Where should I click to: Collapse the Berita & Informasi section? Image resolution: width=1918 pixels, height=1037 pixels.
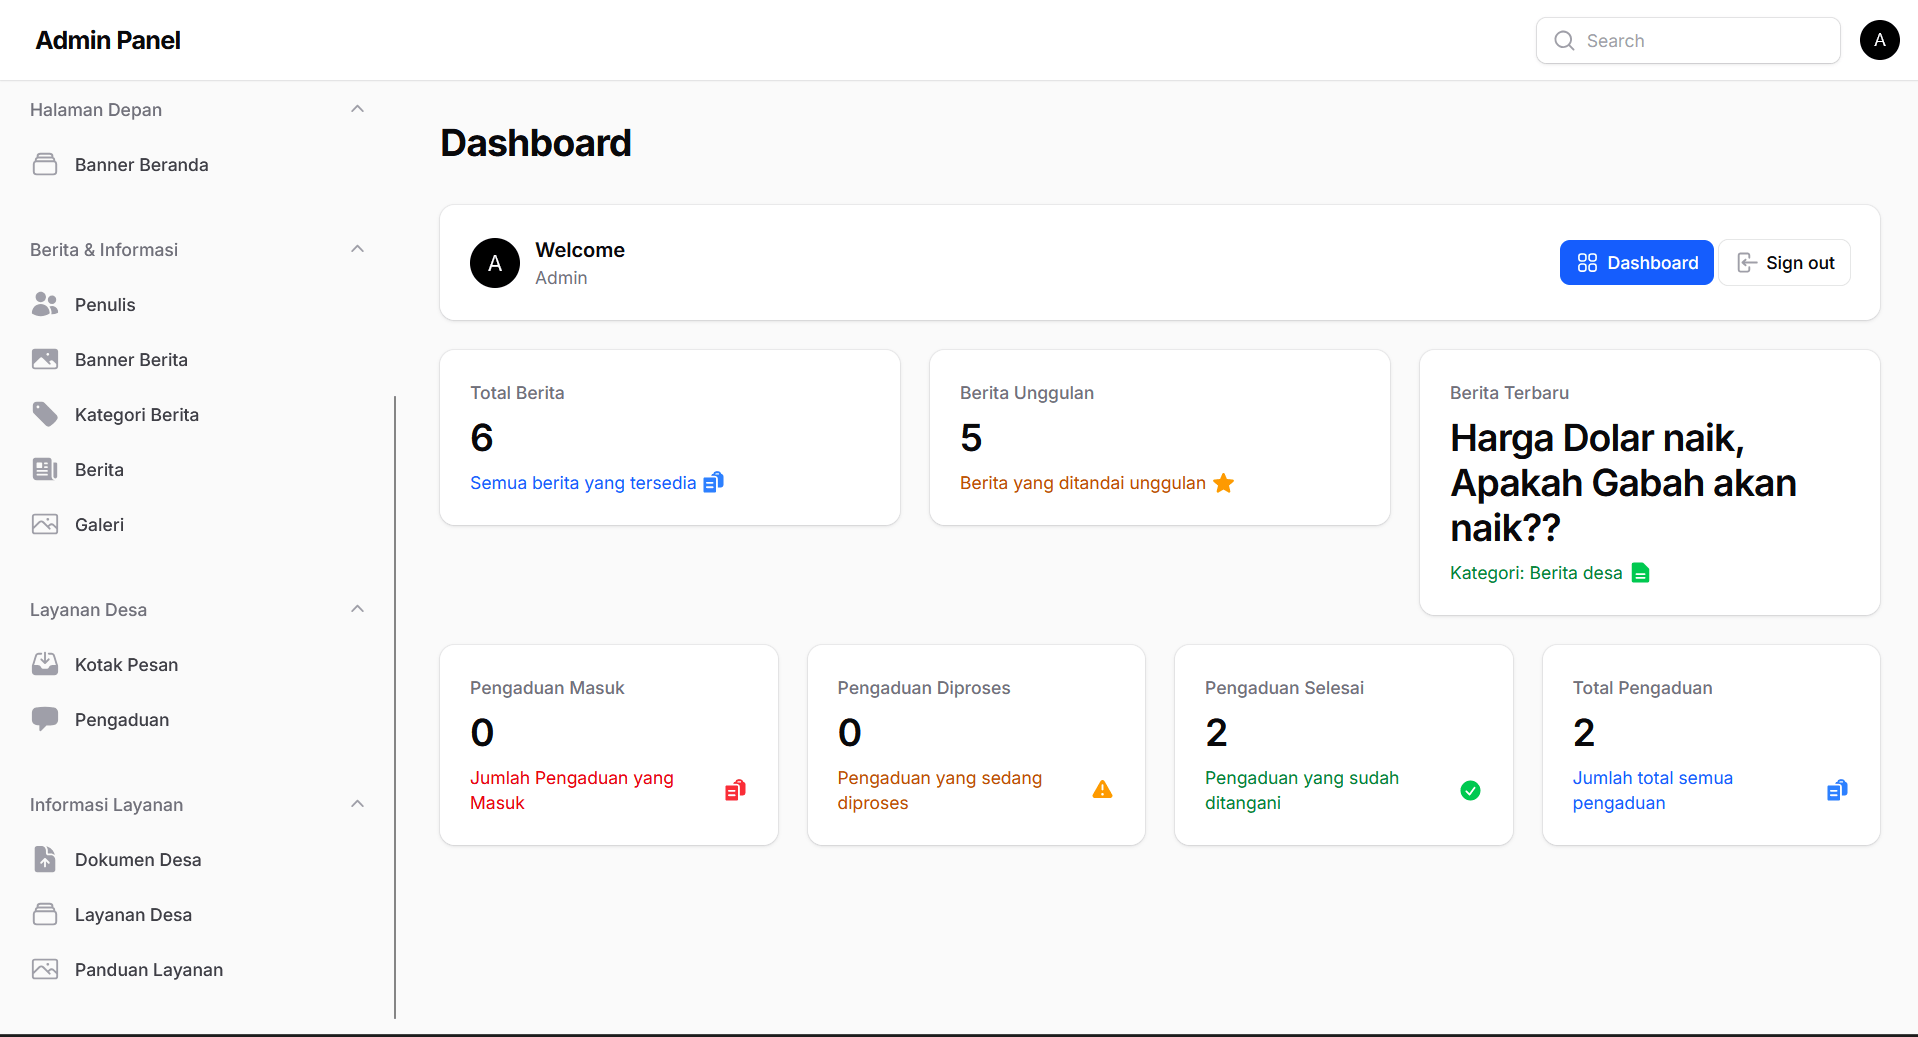pyautogui.click(x=357, y=249)
